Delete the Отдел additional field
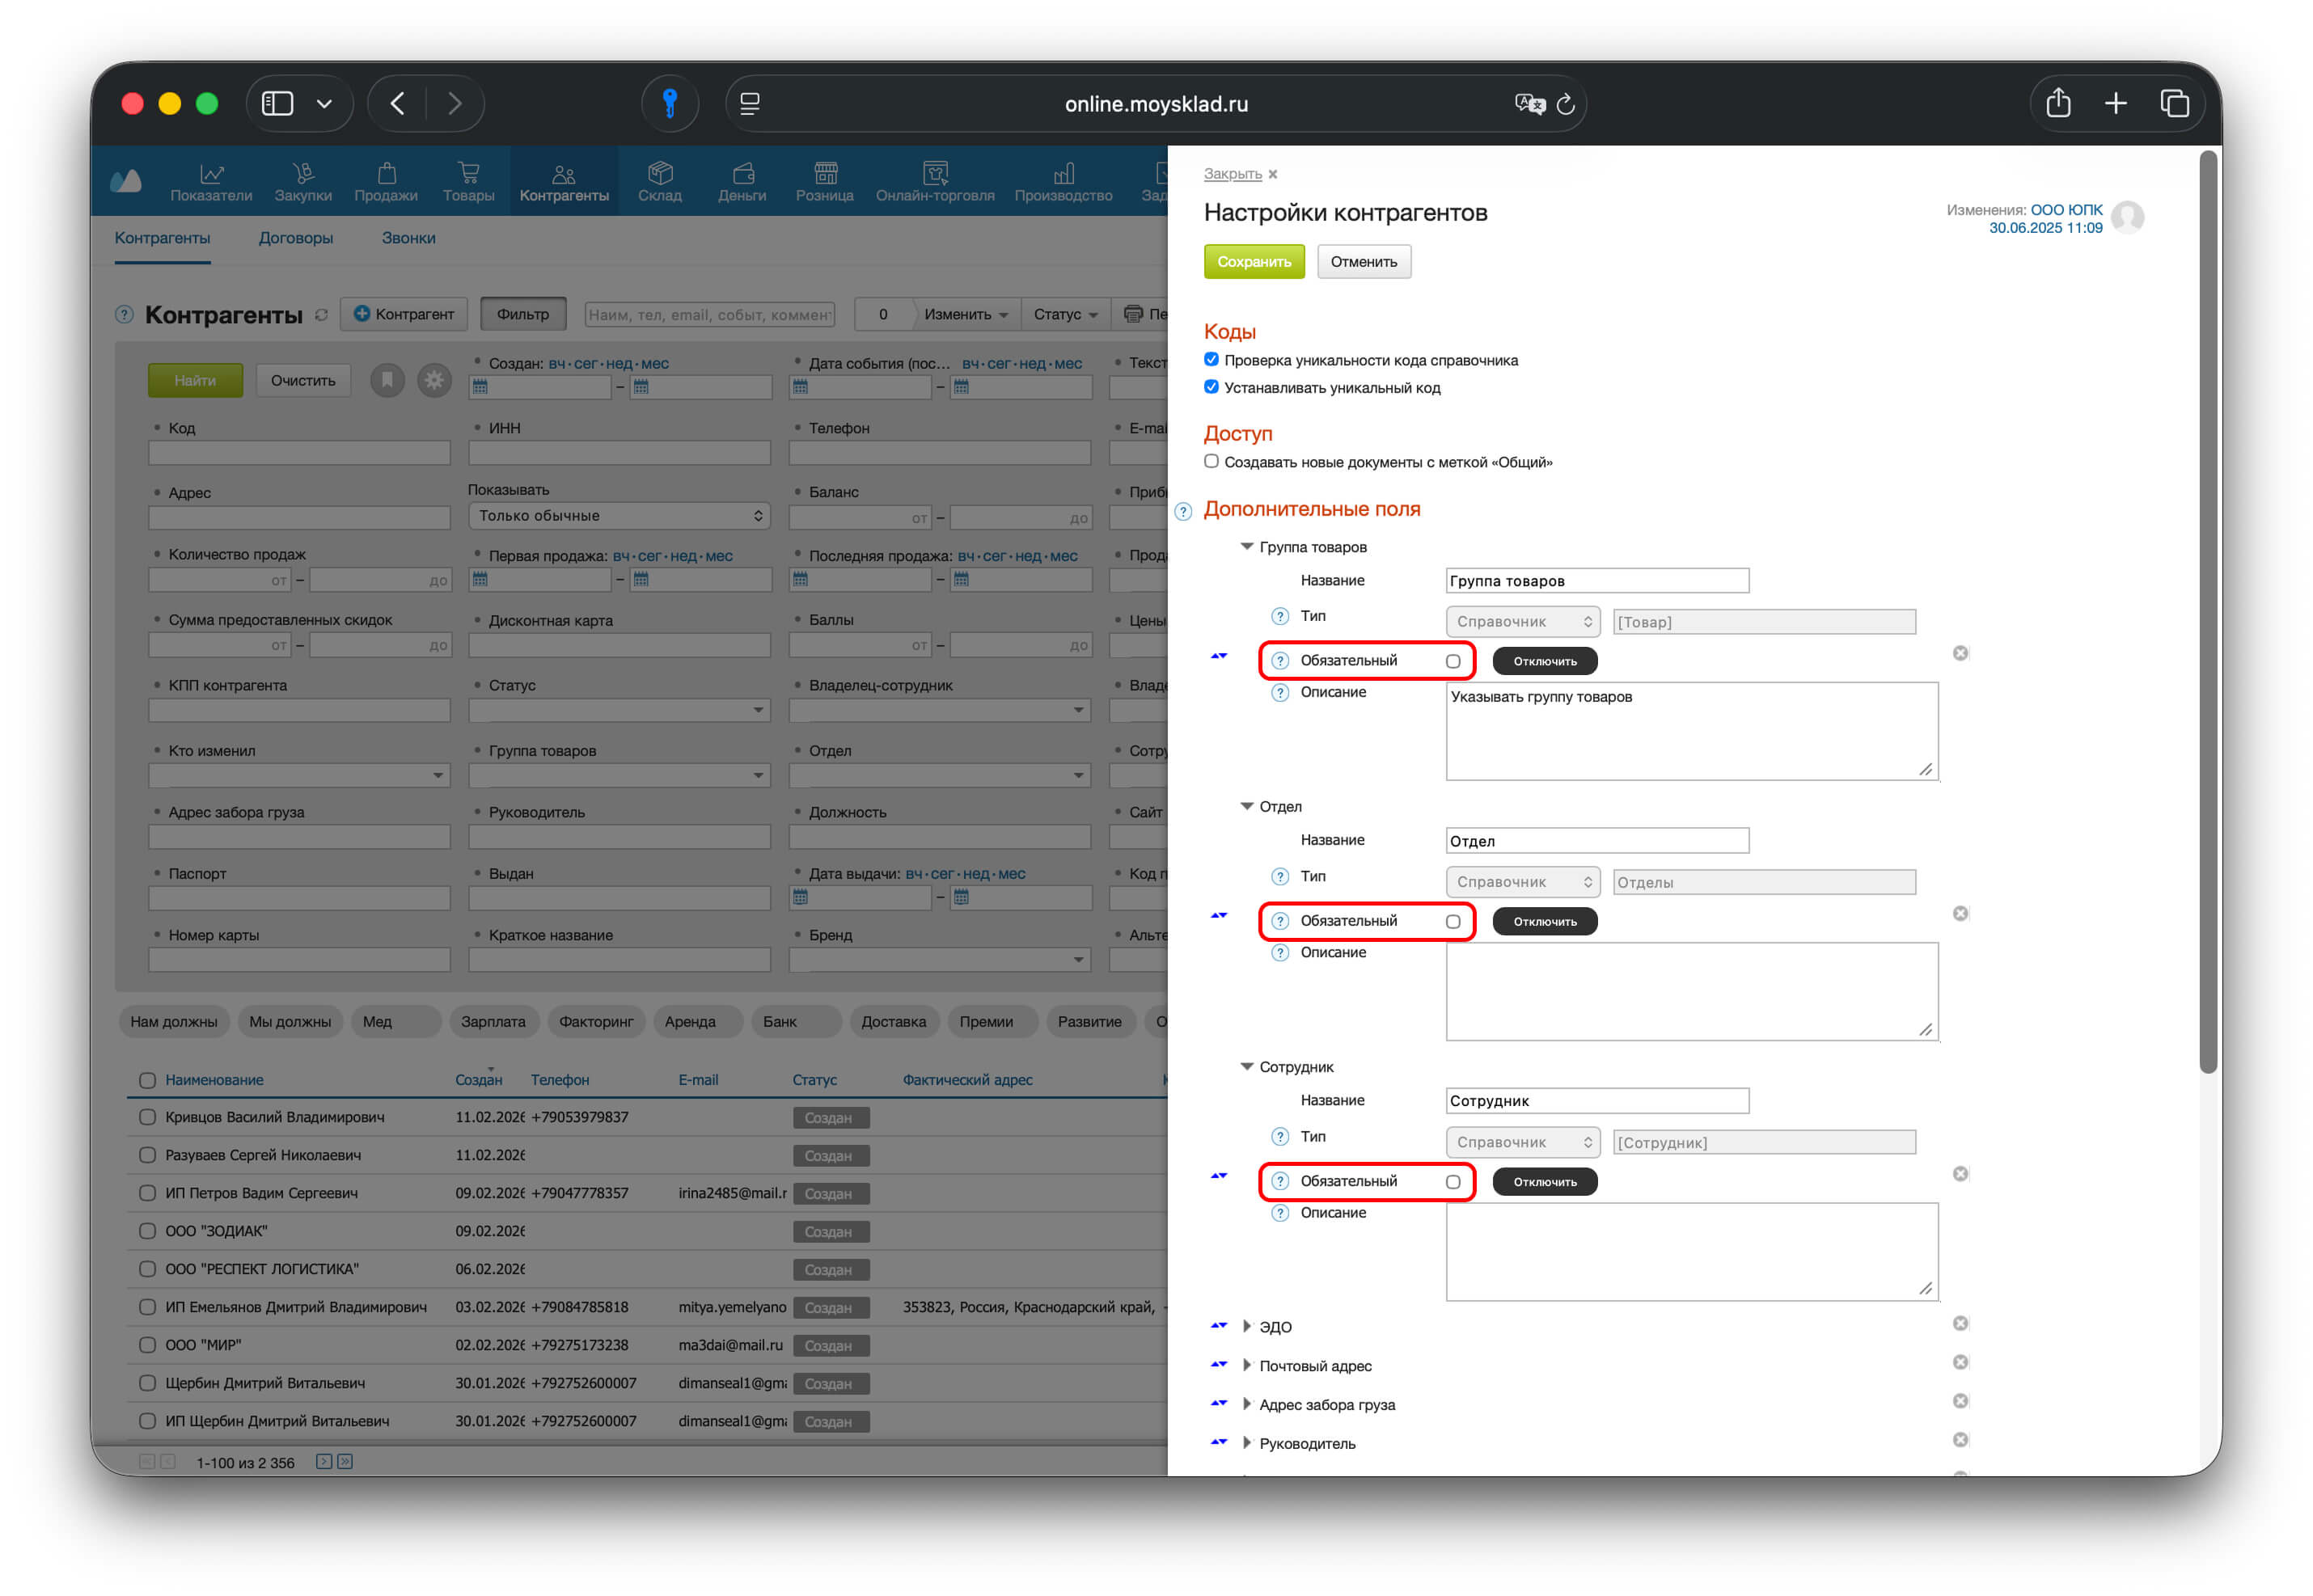 click(x=1960, y=913)
